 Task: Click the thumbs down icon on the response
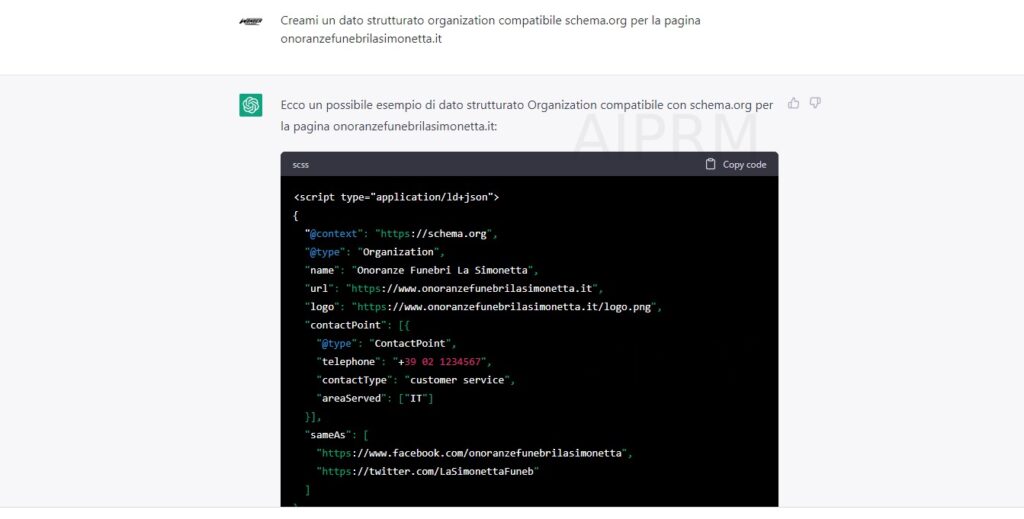(x=815, y=103)
